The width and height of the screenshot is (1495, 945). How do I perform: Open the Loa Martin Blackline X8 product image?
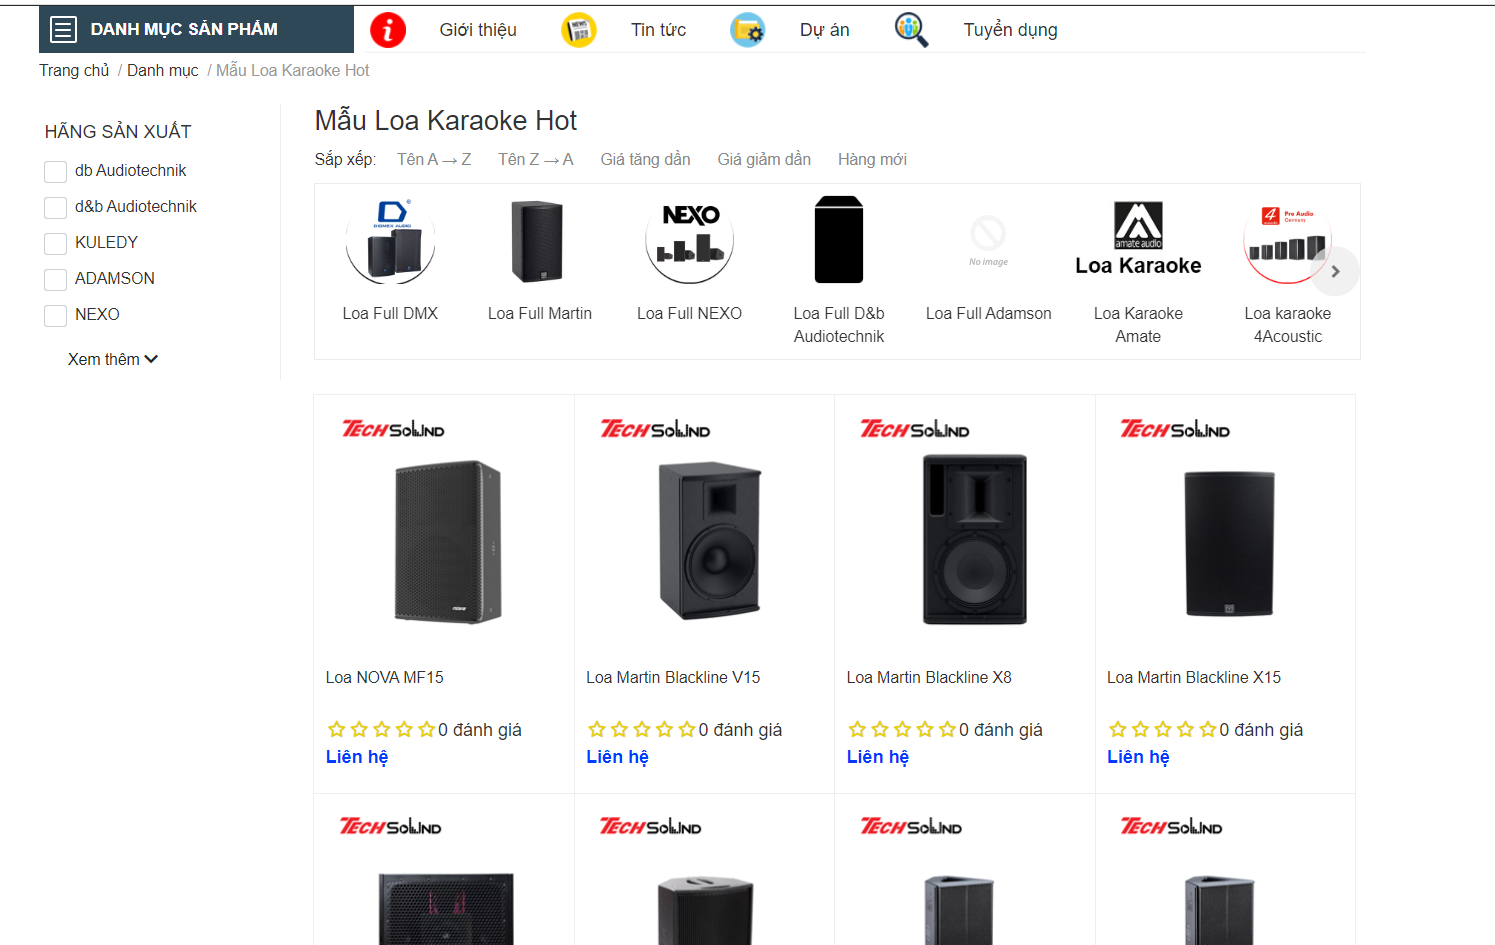click(974, 540)
